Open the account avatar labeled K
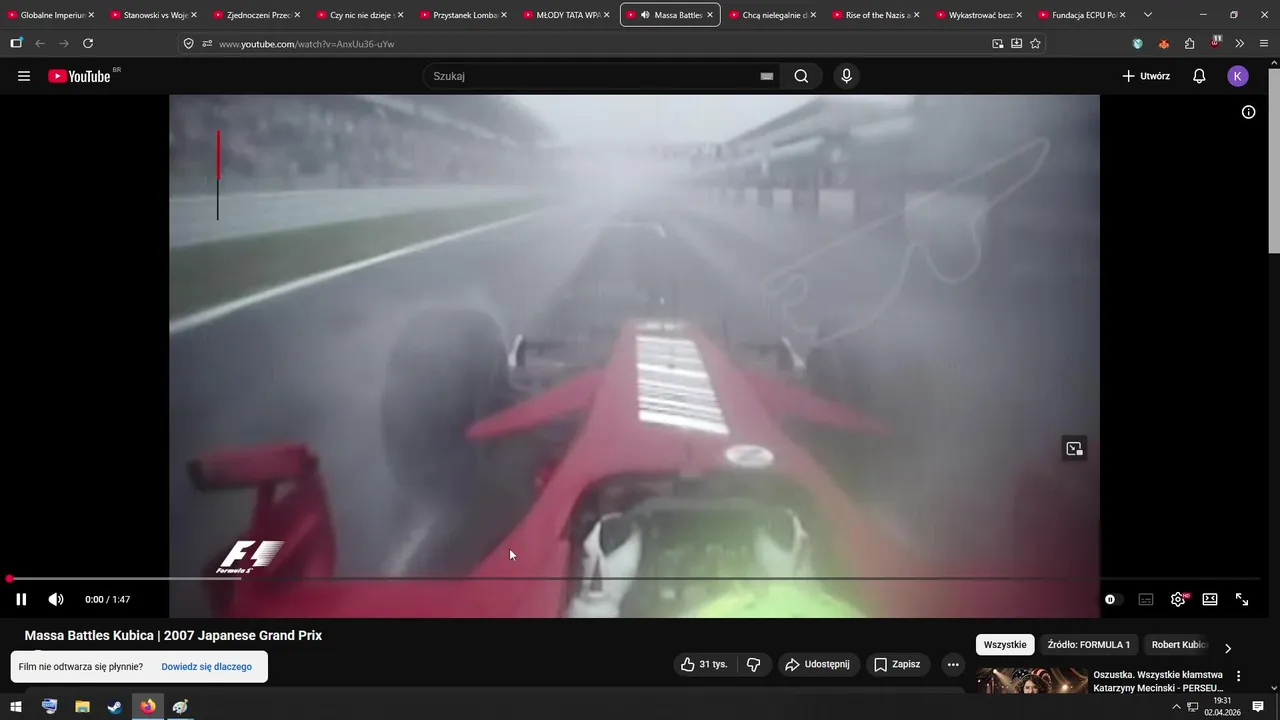Screen dimensions: 1280x720 (1238, 76)
